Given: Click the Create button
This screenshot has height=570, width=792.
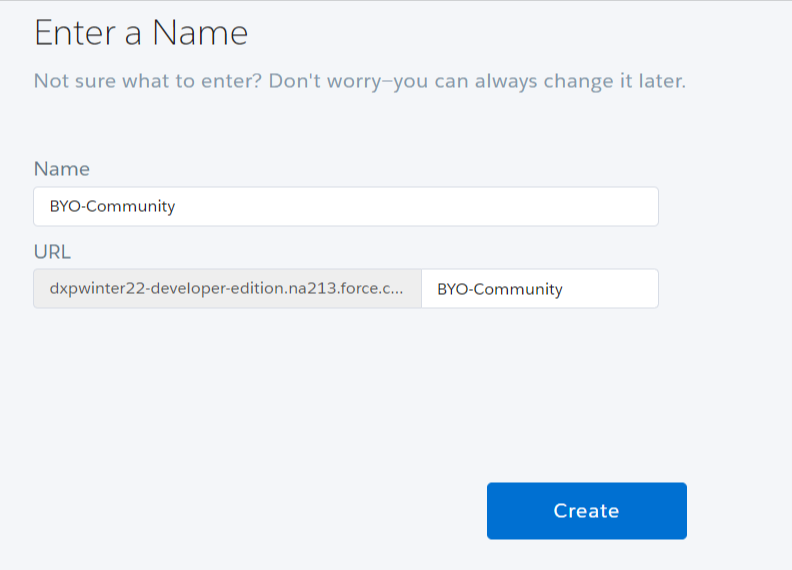Looking at the screenshot, I should tap(586, 511).
